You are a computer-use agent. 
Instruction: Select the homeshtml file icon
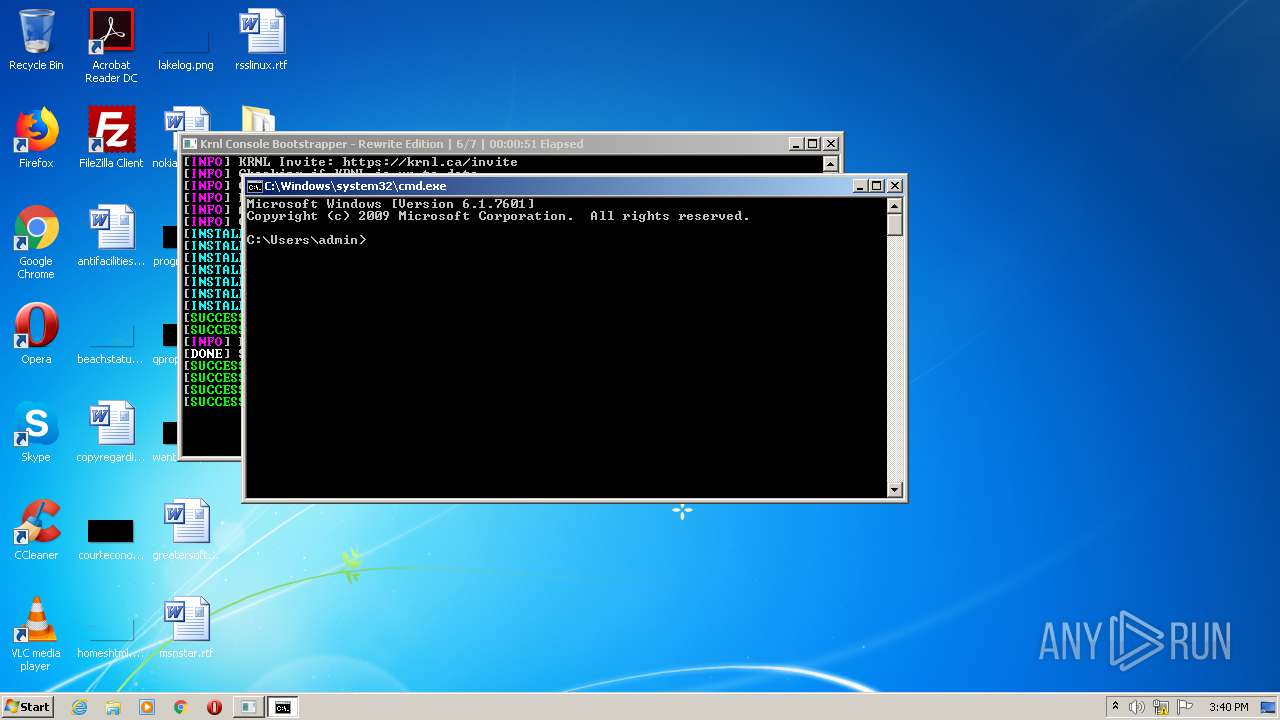click(111, 636)
